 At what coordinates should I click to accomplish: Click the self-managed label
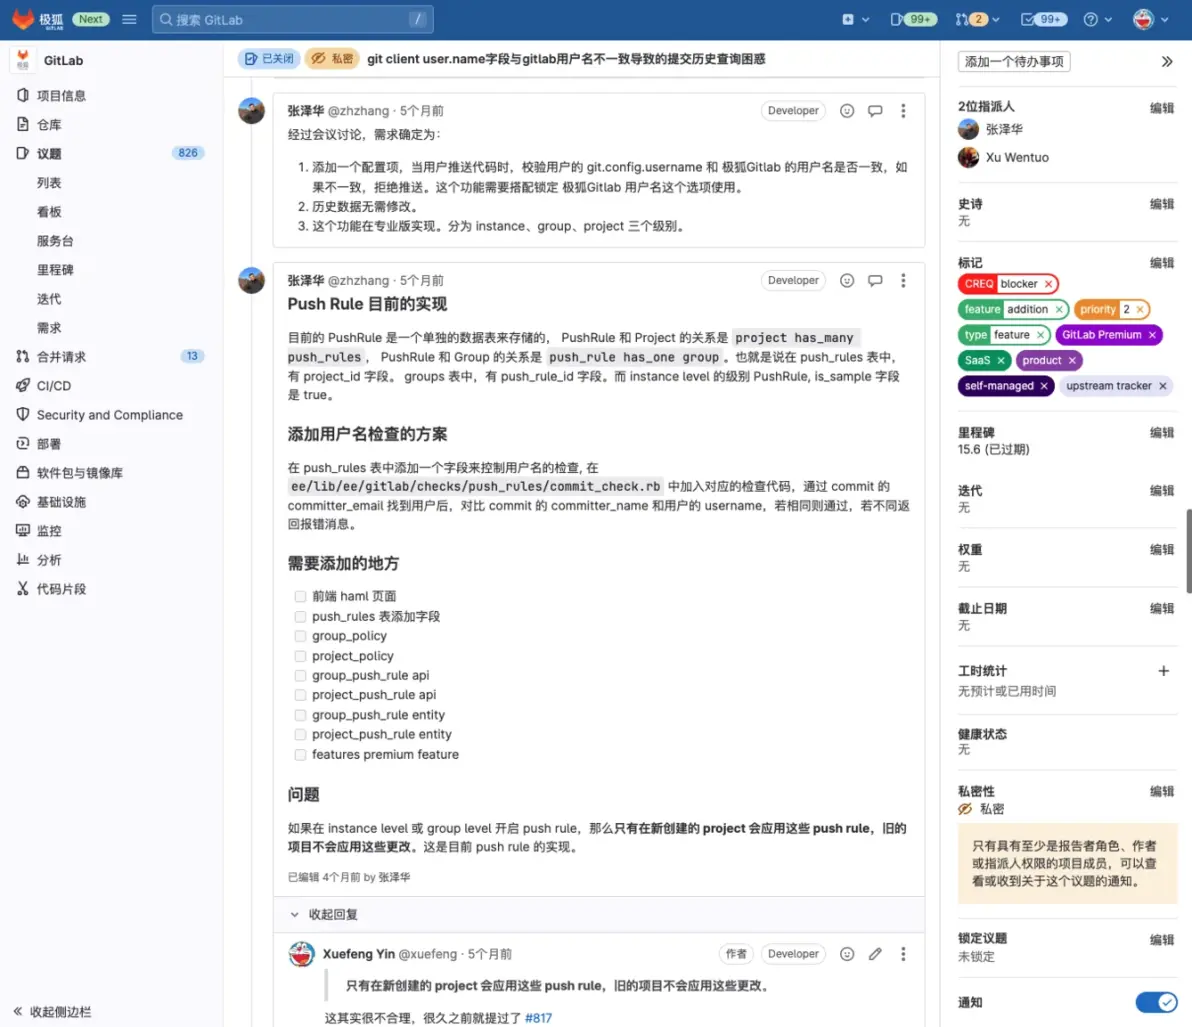coord(999,386)
